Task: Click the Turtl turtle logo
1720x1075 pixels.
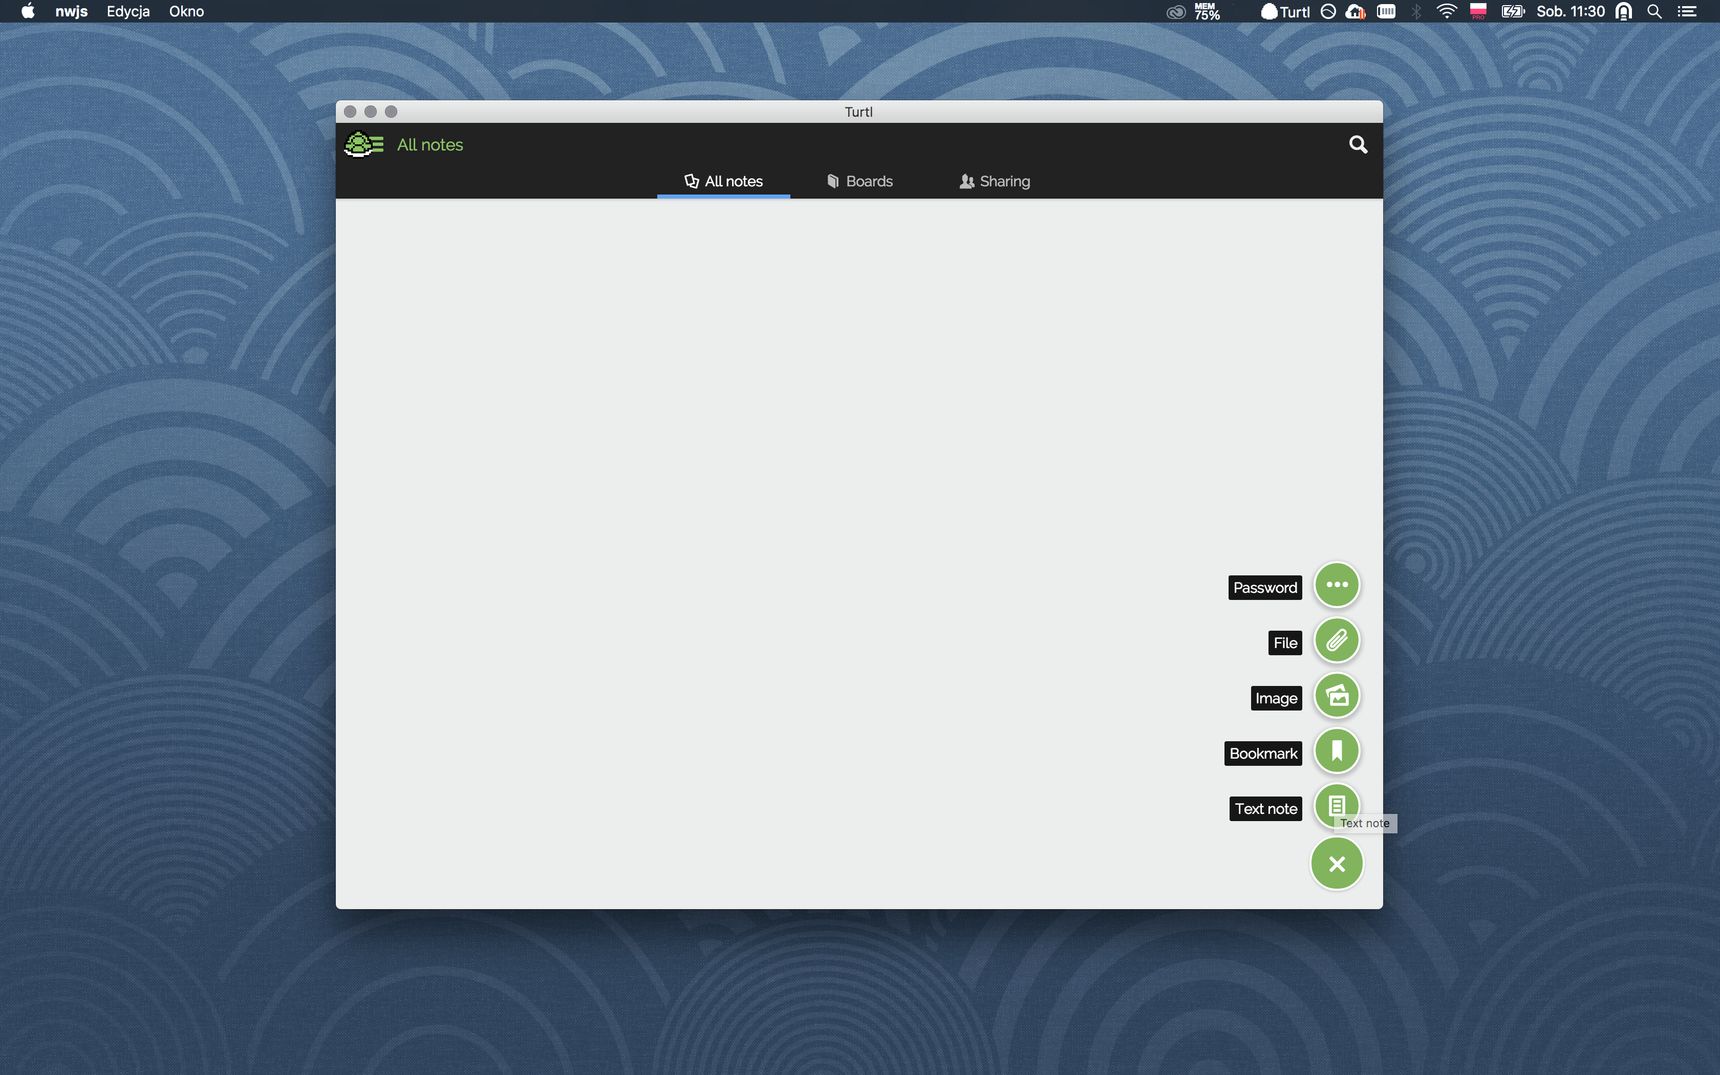Action: tap(364, 145)
